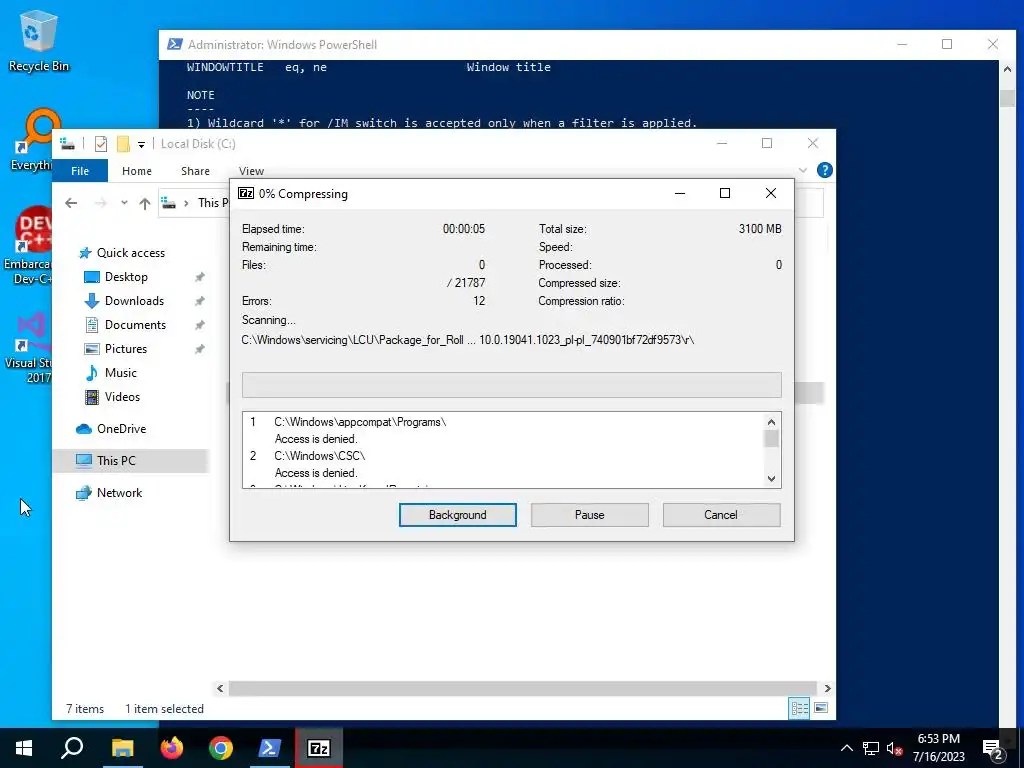Open the View ribbon tab
This screenshot has height=768, width=1024.
(251, 170)
